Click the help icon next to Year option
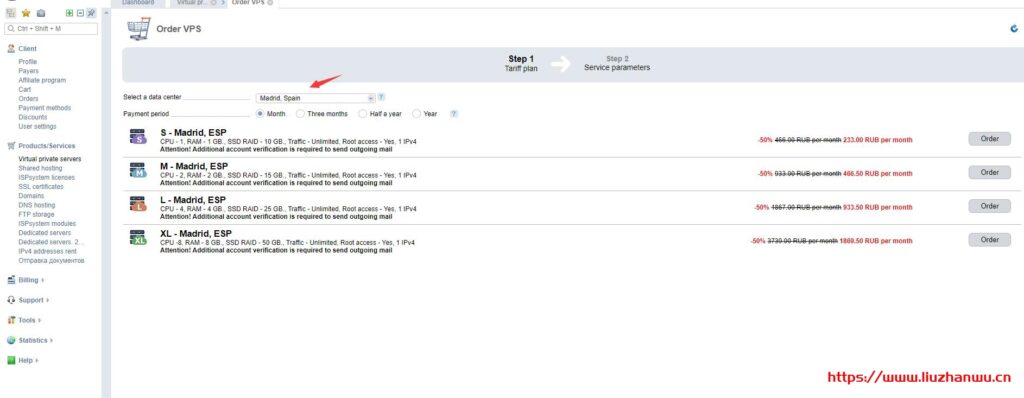 tap(454, 114)
